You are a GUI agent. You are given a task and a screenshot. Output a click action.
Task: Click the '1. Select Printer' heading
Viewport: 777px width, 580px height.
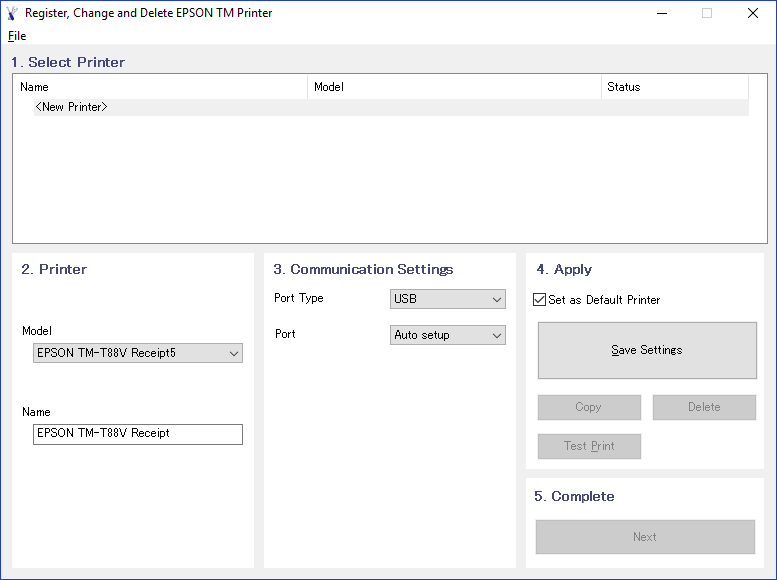(x=68, y=62)
